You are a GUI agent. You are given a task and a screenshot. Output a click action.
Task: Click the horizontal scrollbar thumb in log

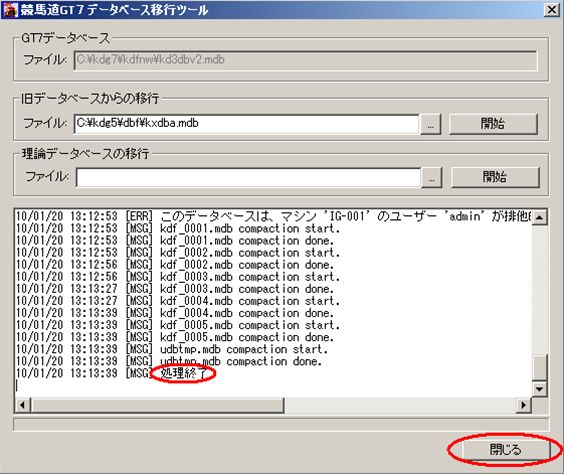tap(158, 405)
